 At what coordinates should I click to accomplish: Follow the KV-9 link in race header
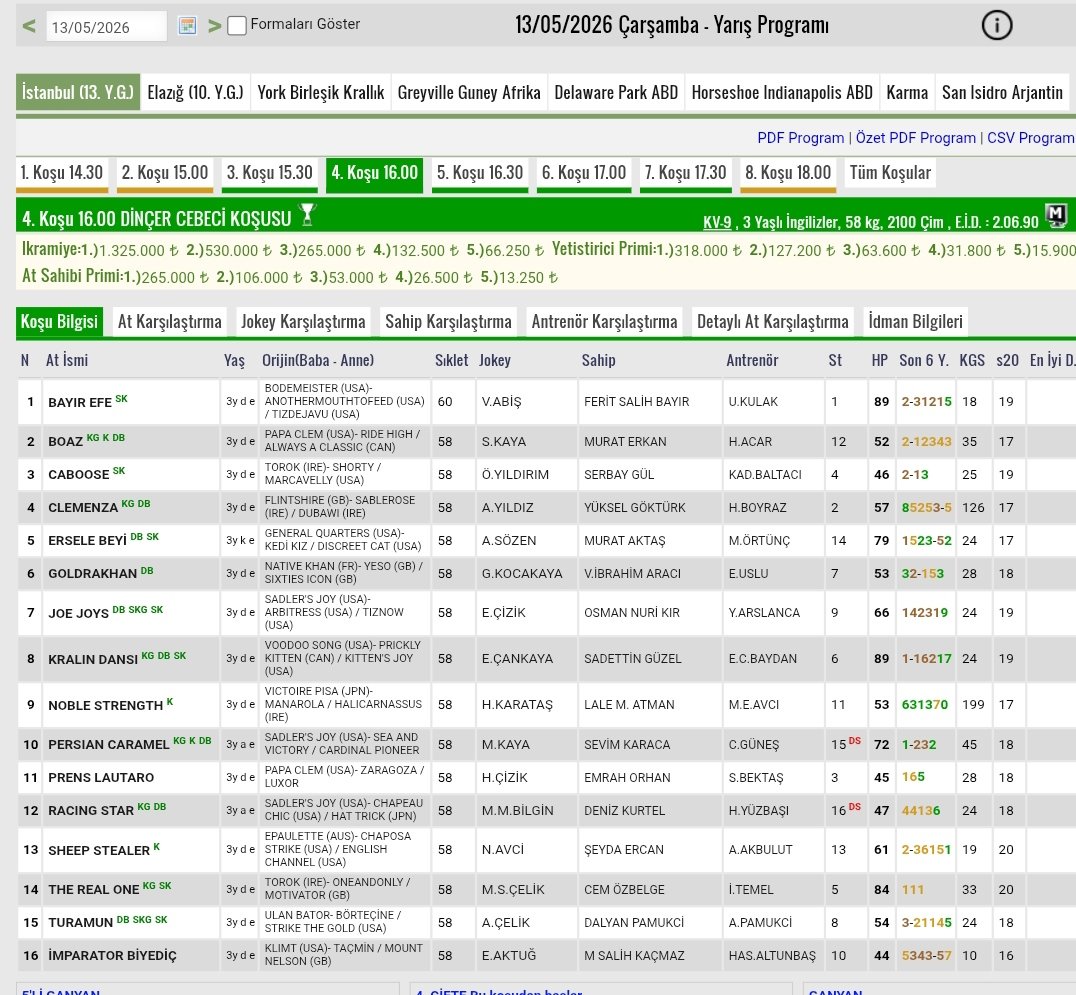(x=717, y=222)
